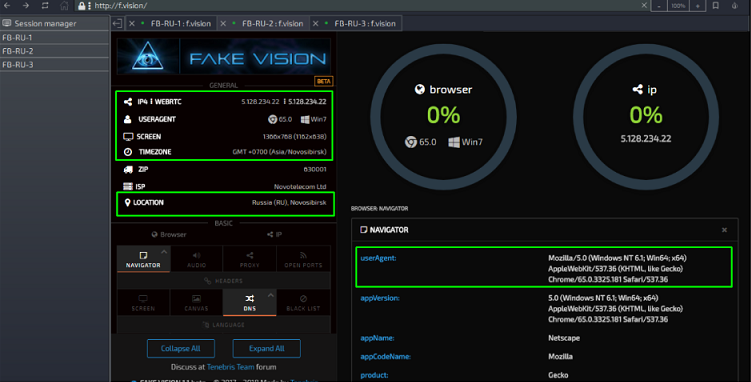Click the appVersion label
Screen dimensions: 751x382
[380, 298]
